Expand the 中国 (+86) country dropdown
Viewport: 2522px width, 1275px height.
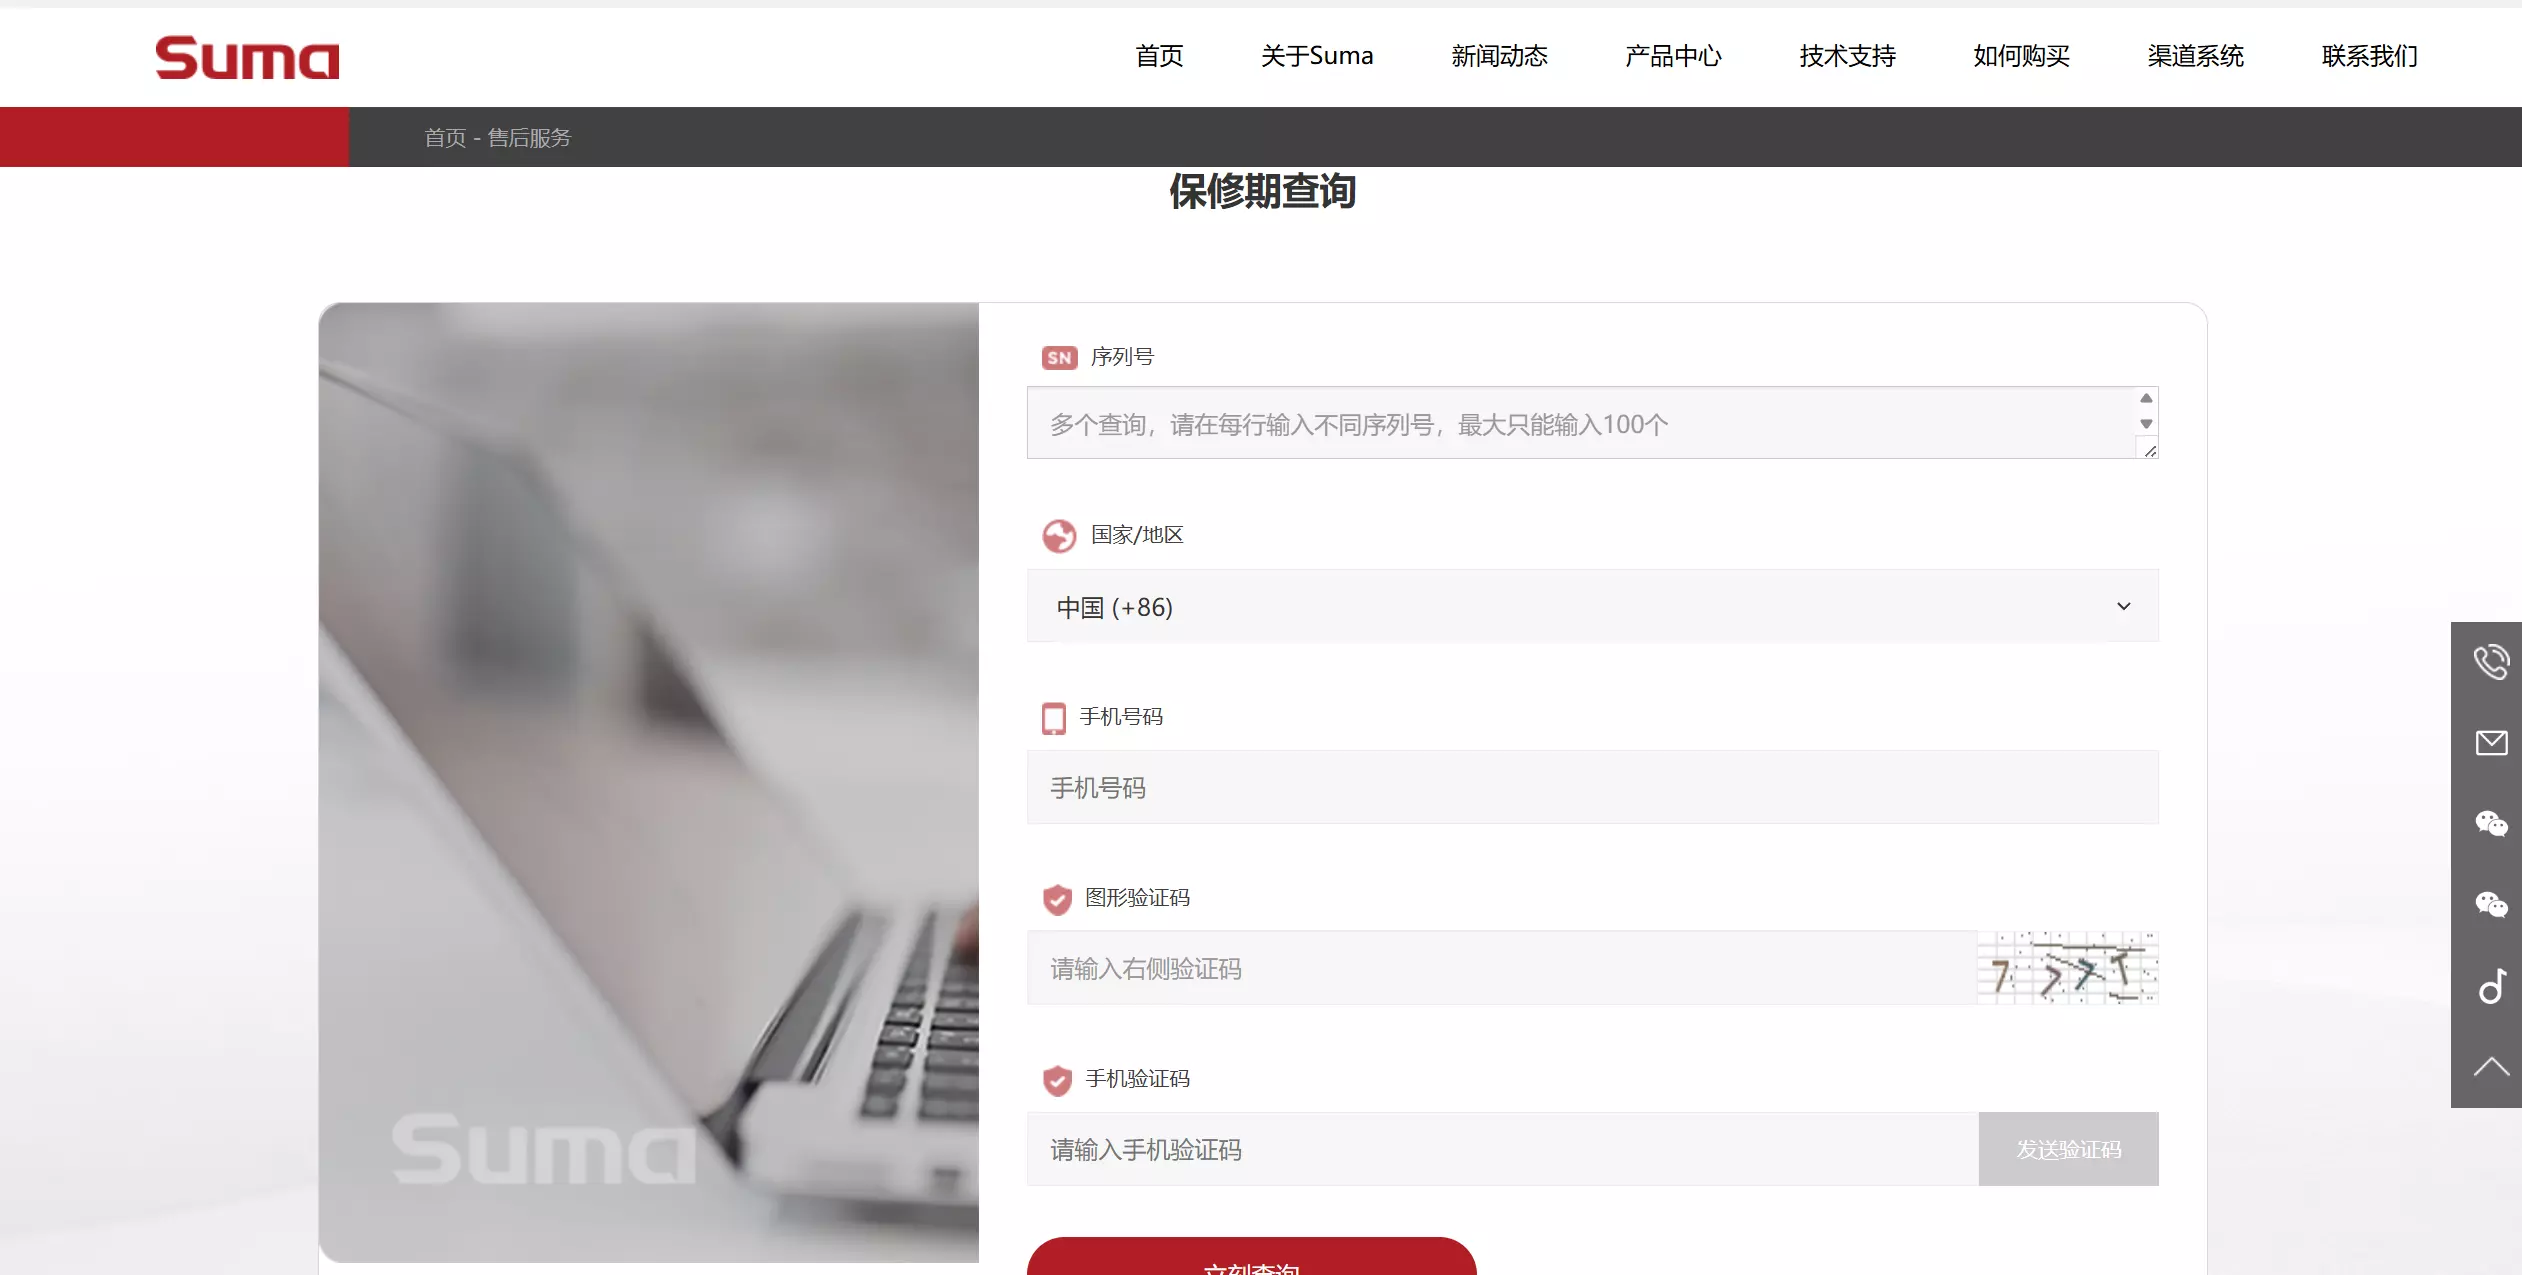(x=1592, y=606)
